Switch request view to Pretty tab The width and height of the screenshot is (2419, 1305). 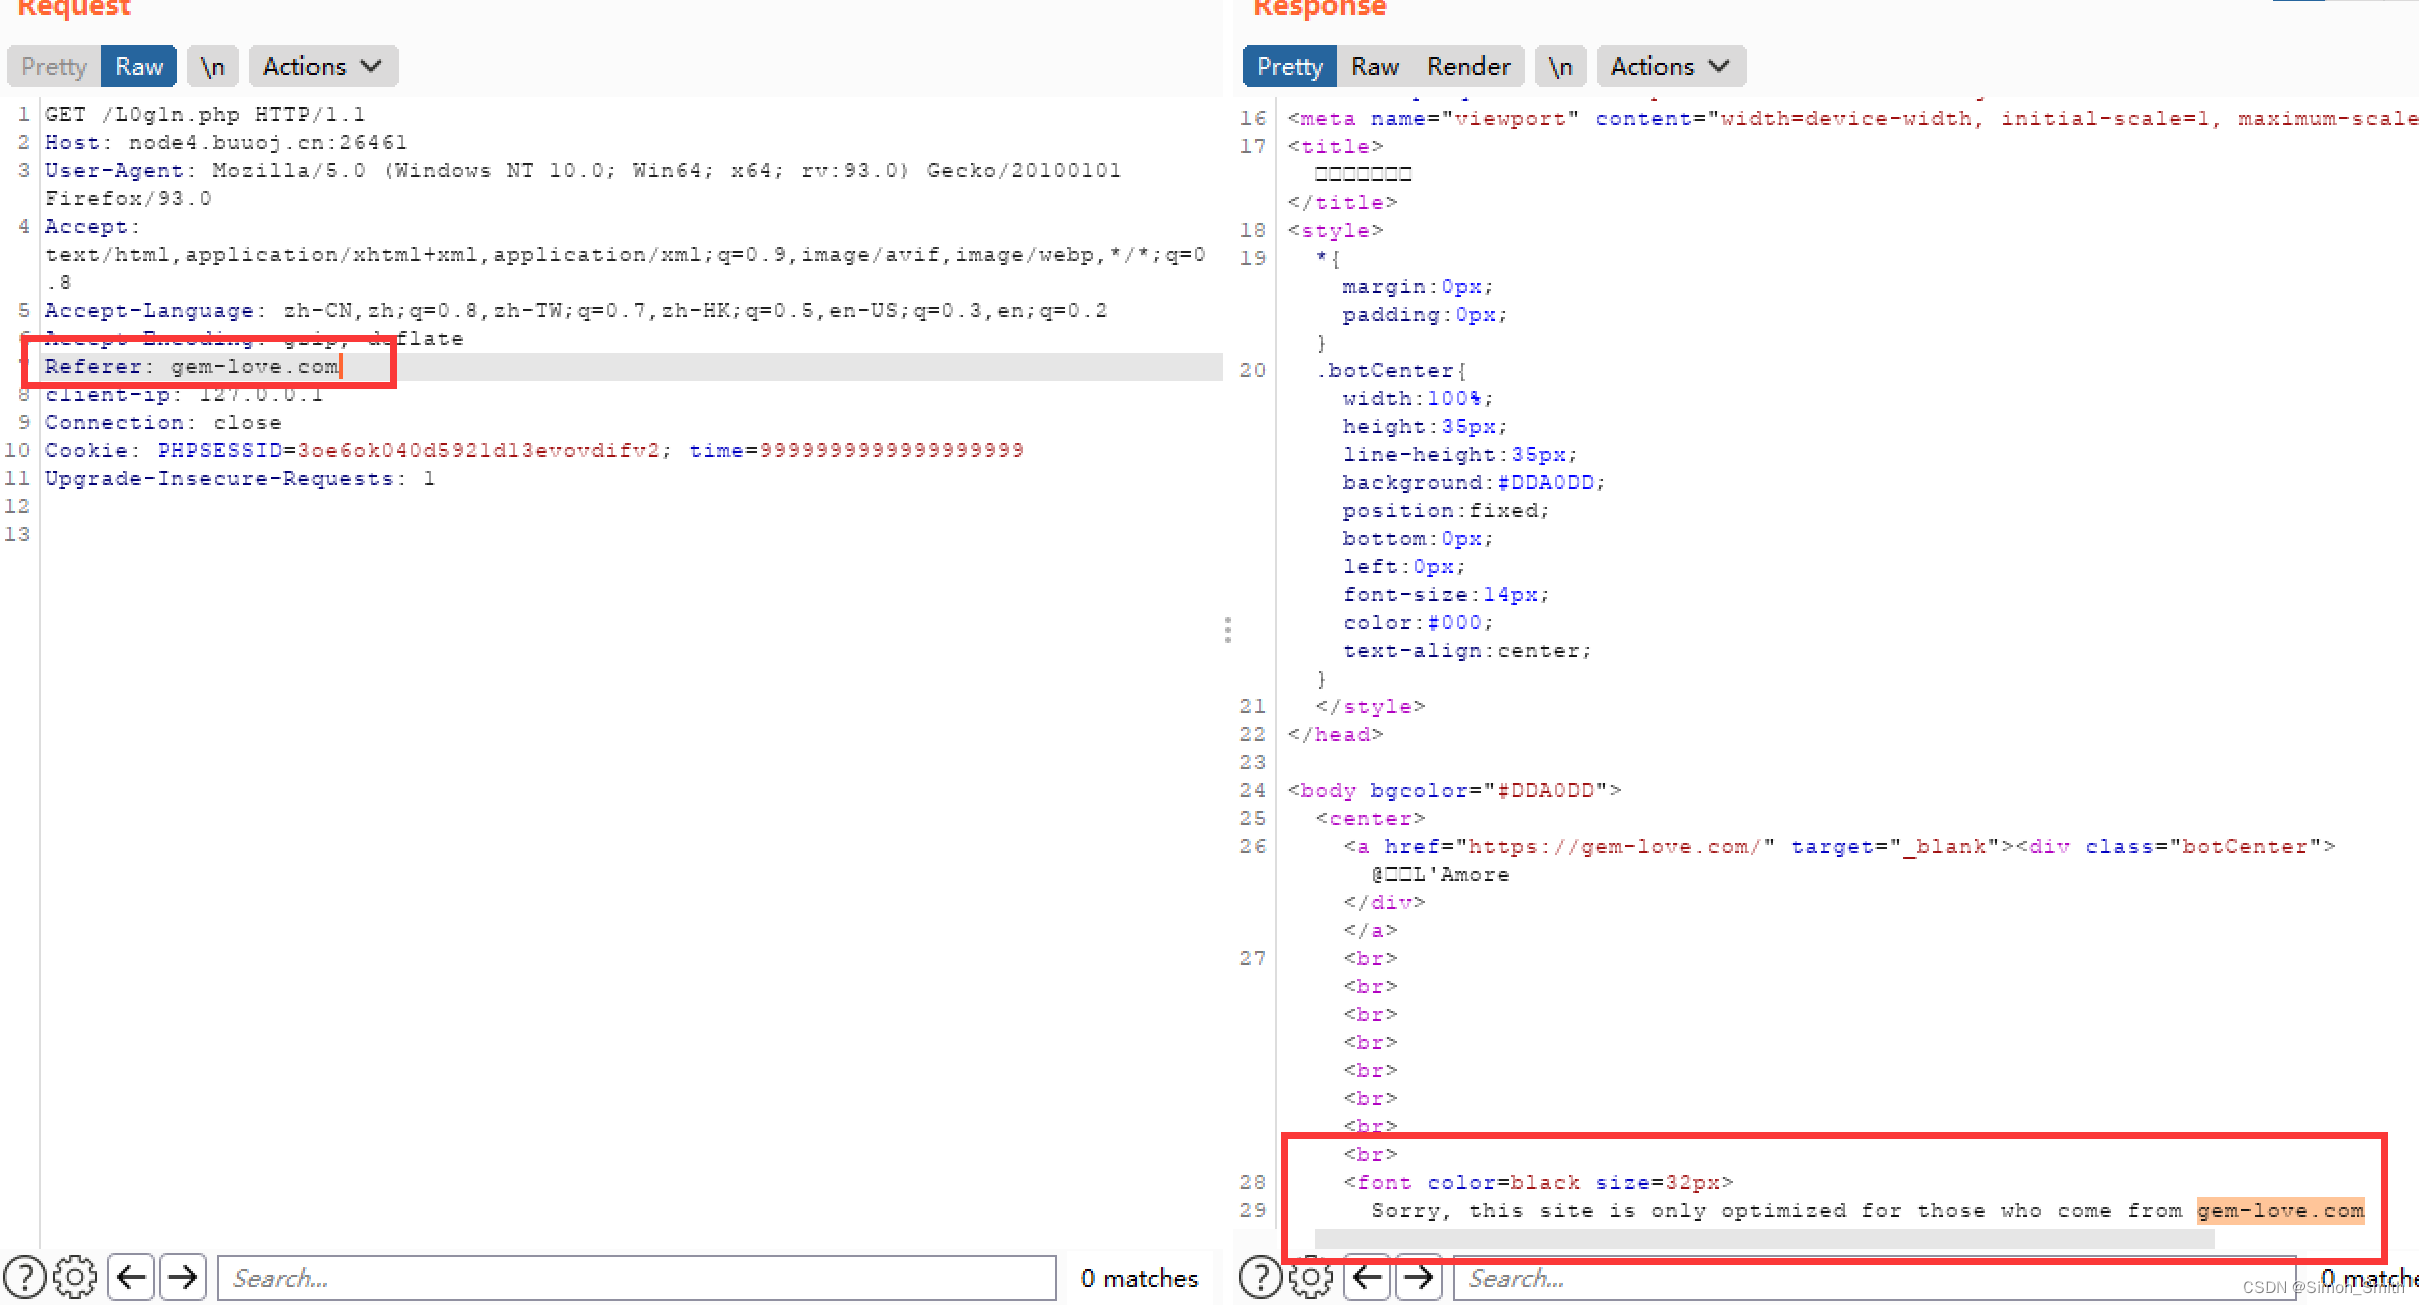(x=54, y=67)
